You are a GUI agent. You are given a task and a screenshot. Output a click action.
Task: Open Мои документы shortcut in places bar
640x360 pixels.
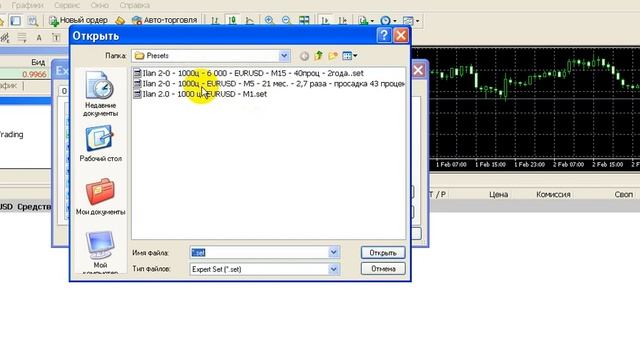(x=100, y=197)
